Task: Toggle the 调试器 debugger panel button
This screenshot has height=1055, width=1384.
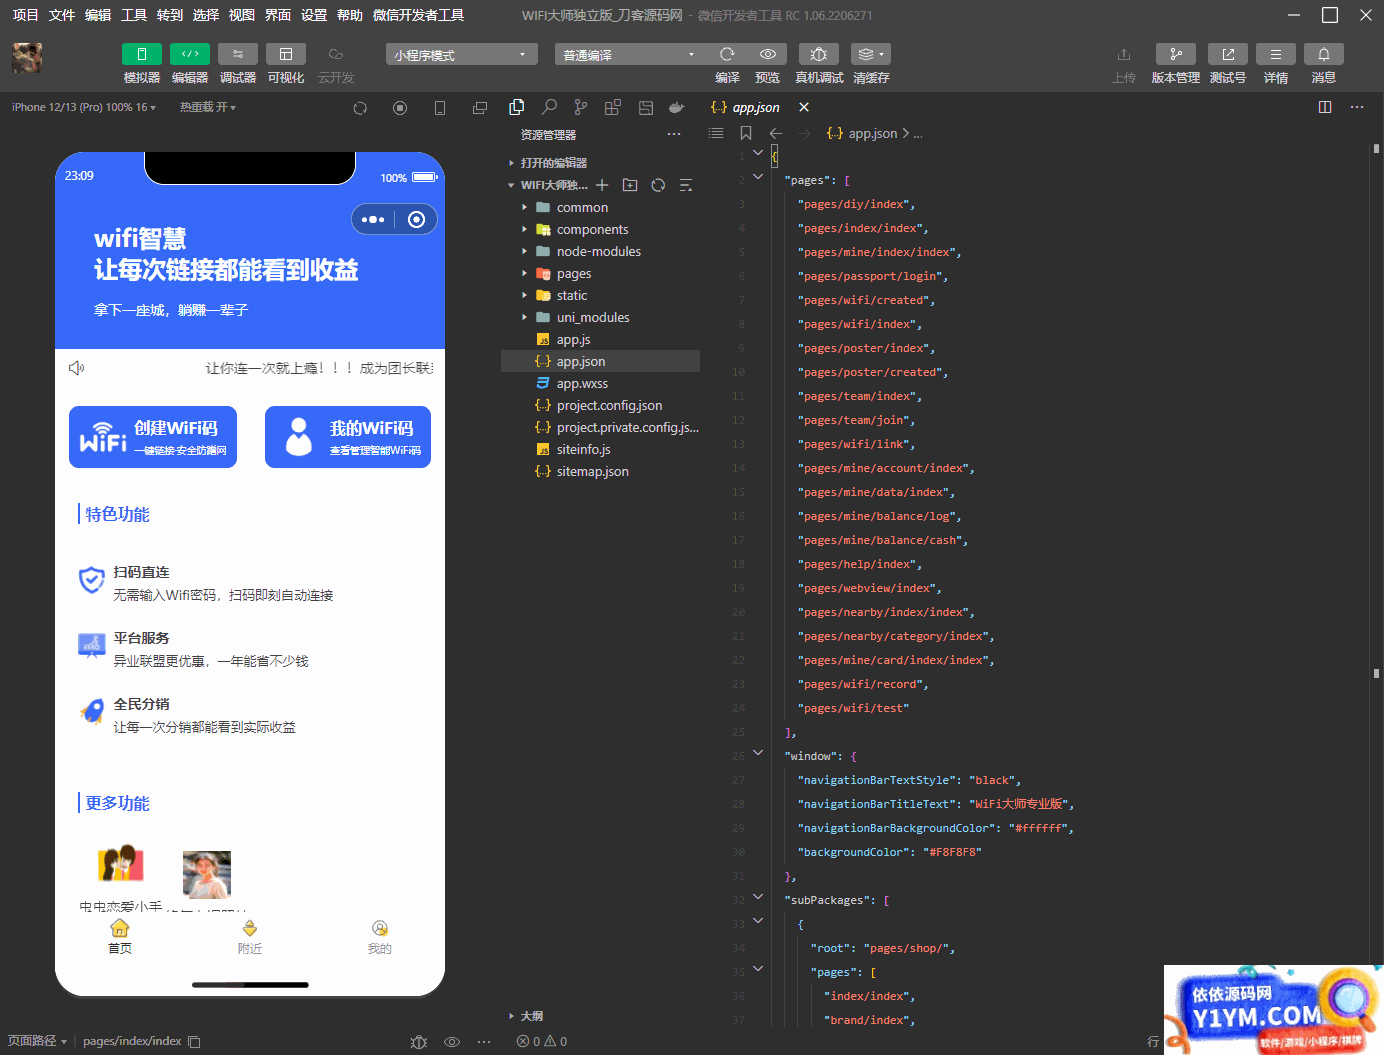Action: pyautogui.click(x=238, y=54)
